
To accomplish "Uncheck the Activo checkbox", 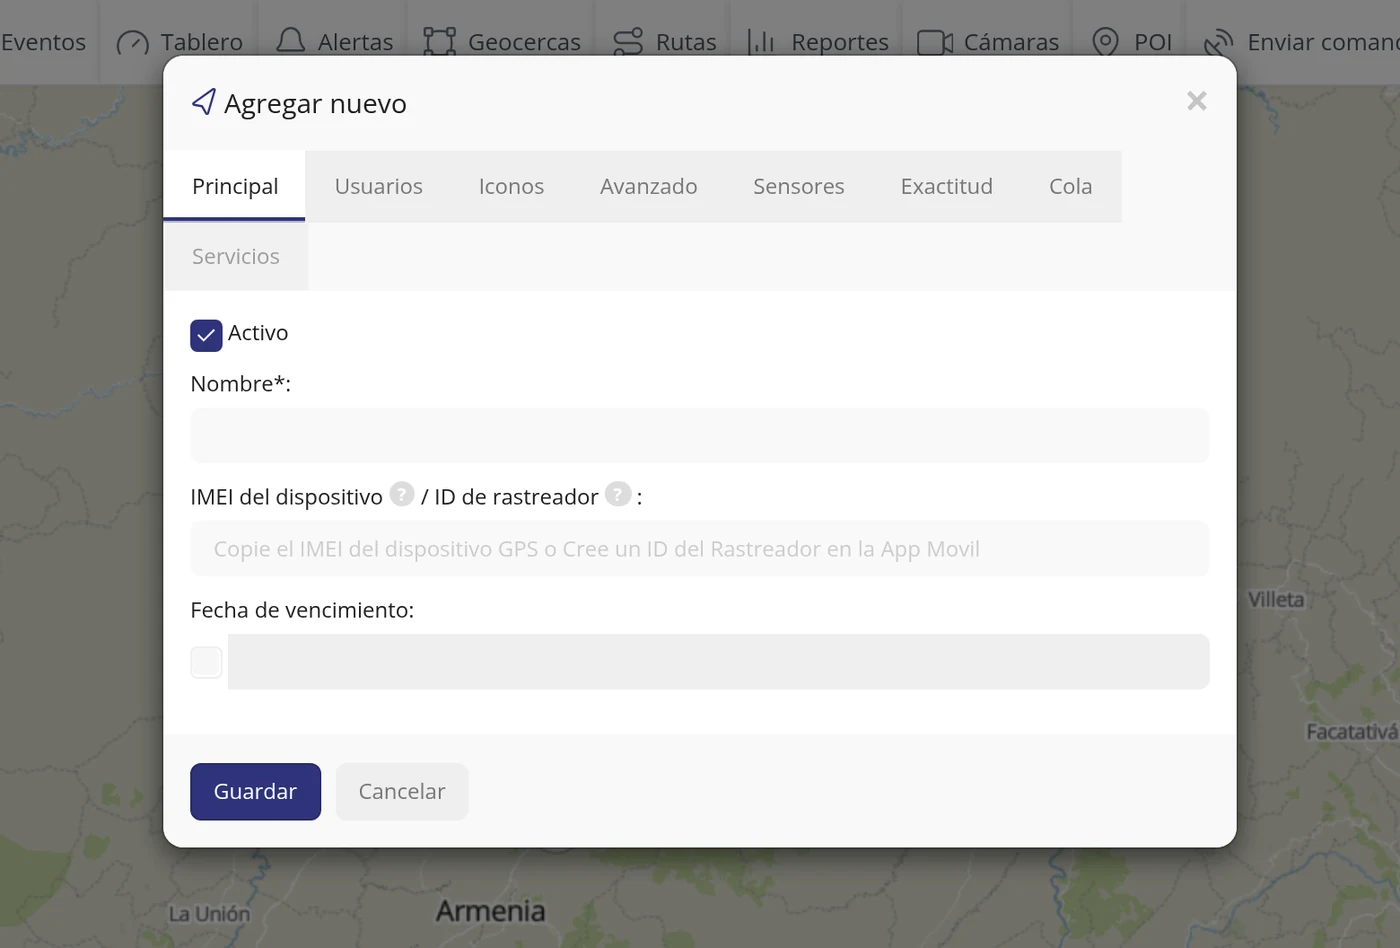I will 206,335.
